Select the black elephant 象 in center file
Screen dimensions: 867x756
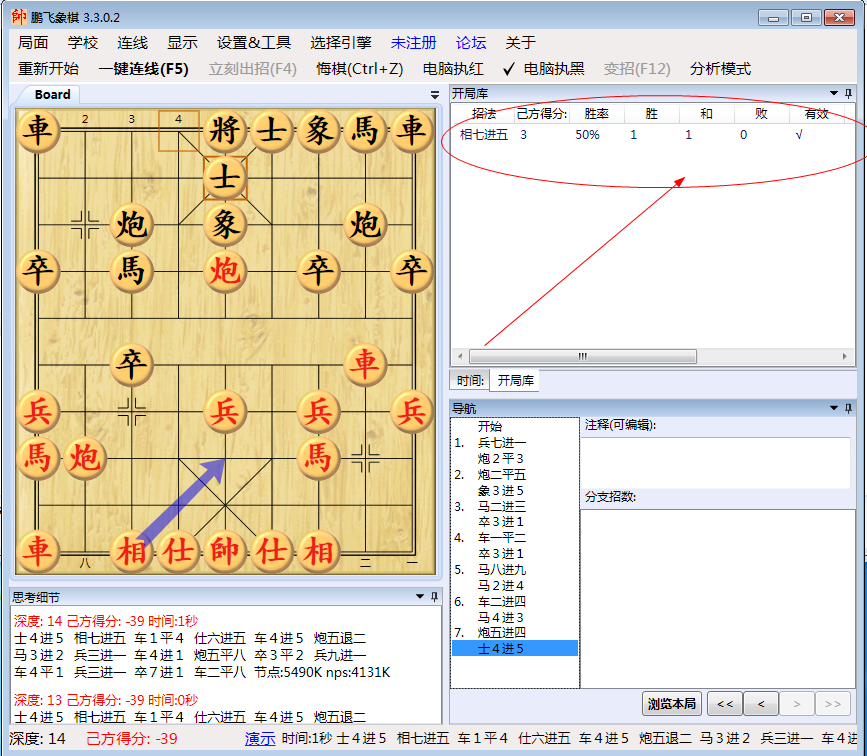click(x=224, y=225)
